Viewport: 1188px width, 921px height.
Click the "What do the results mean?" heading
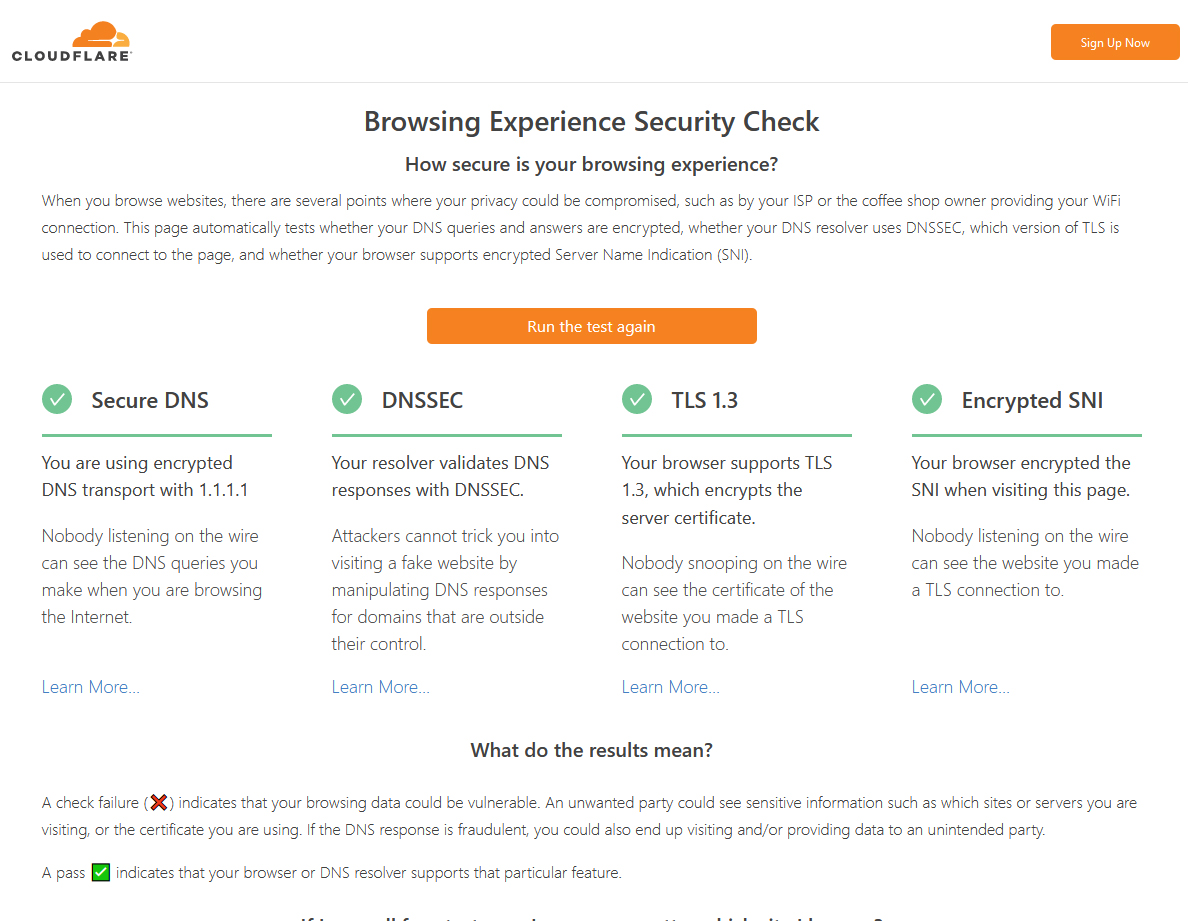[591, 750]
